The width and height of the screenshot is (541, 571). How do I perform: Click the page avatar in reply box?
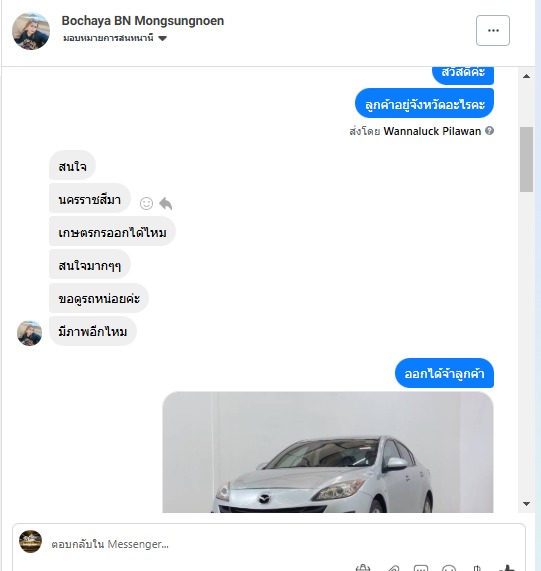31,542
